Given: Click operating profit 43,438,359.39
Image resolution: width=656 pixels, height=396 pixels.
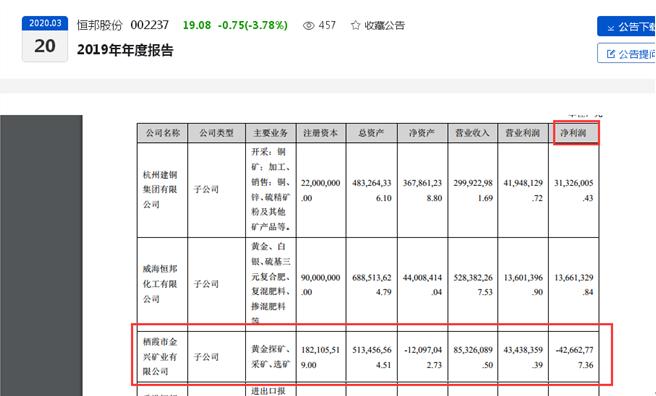Looking at the screenshot, I should coord(523,357).
